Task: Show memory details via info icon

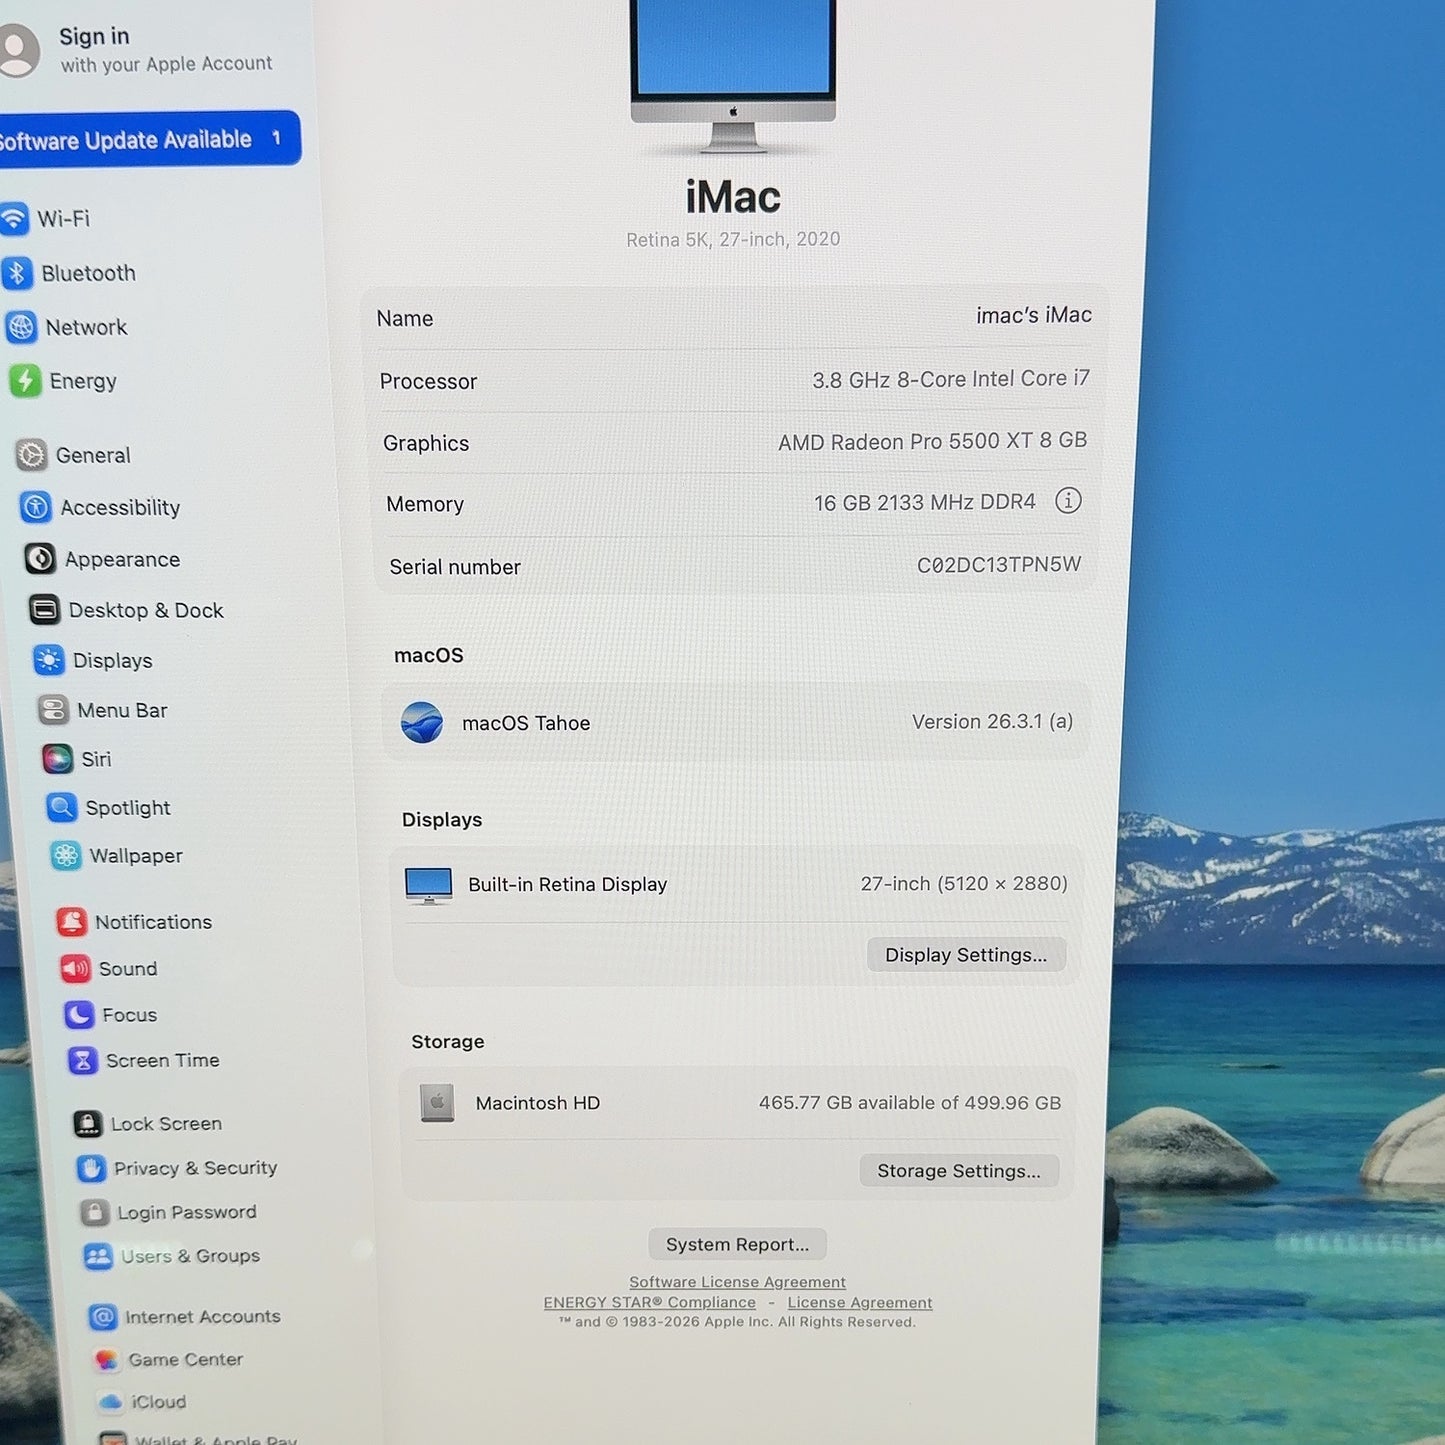Action: point(1068,500)
